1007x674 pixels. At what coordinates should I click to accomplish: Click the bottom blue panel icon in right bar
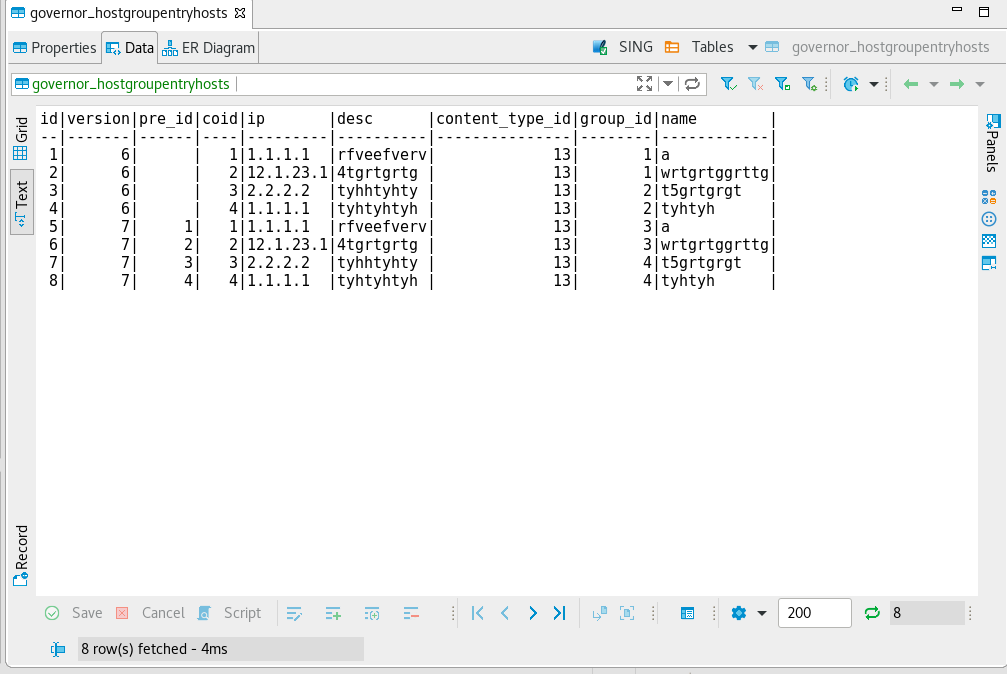[989, 263]
